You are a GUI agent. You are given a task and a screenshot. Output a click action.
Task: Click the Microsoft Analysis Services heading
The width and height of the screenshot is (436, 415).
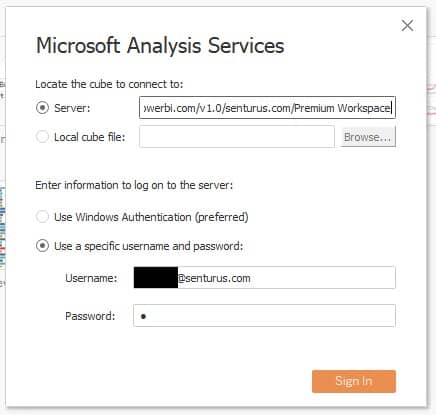(x=160, y=45)
